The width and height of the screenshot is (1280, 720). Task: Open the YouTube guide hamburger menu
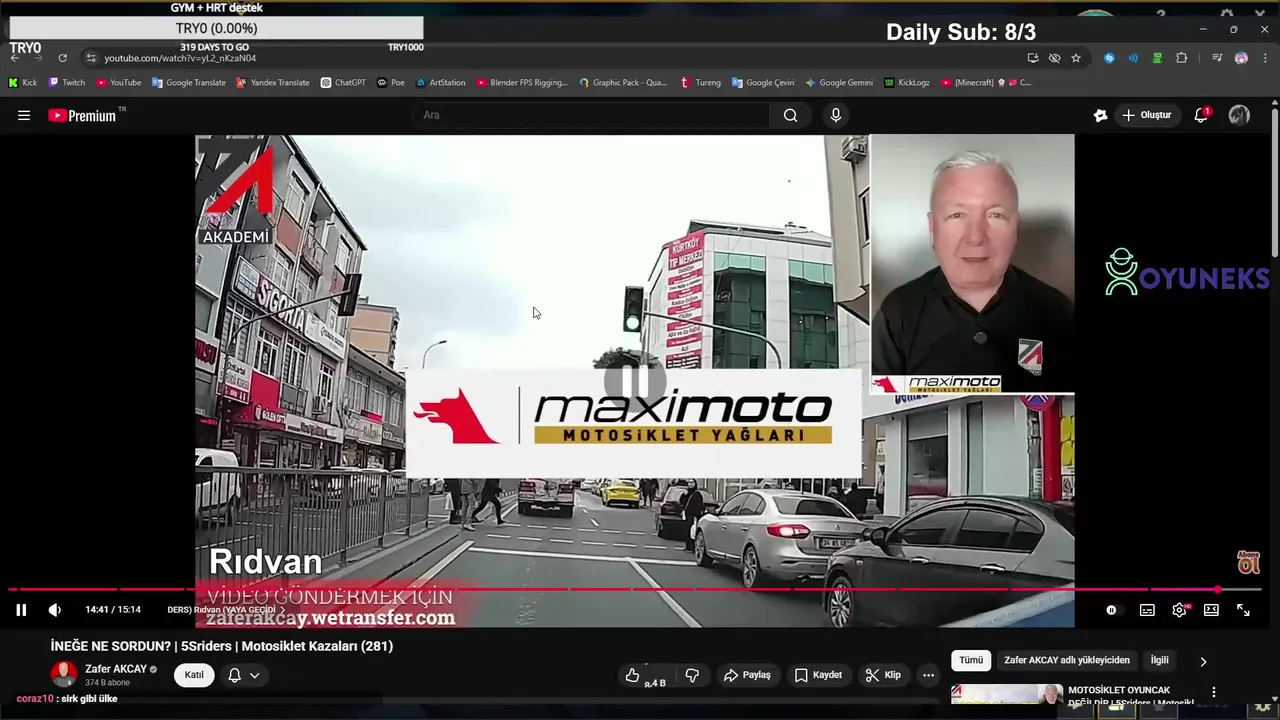(x=24, y=115)
